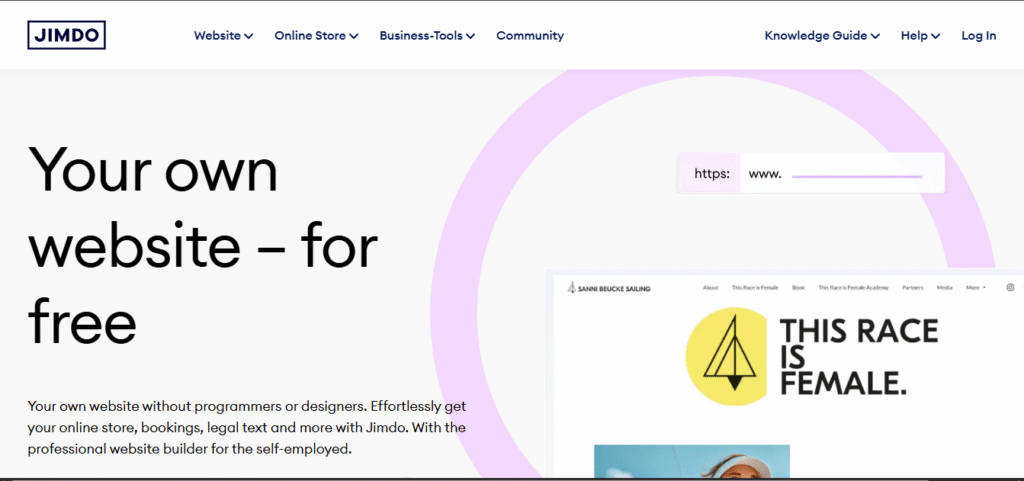Open 'This Race is Female' preview menu item
The height and width of the screenshot is (481, 1024).
[x=755, y=288]
